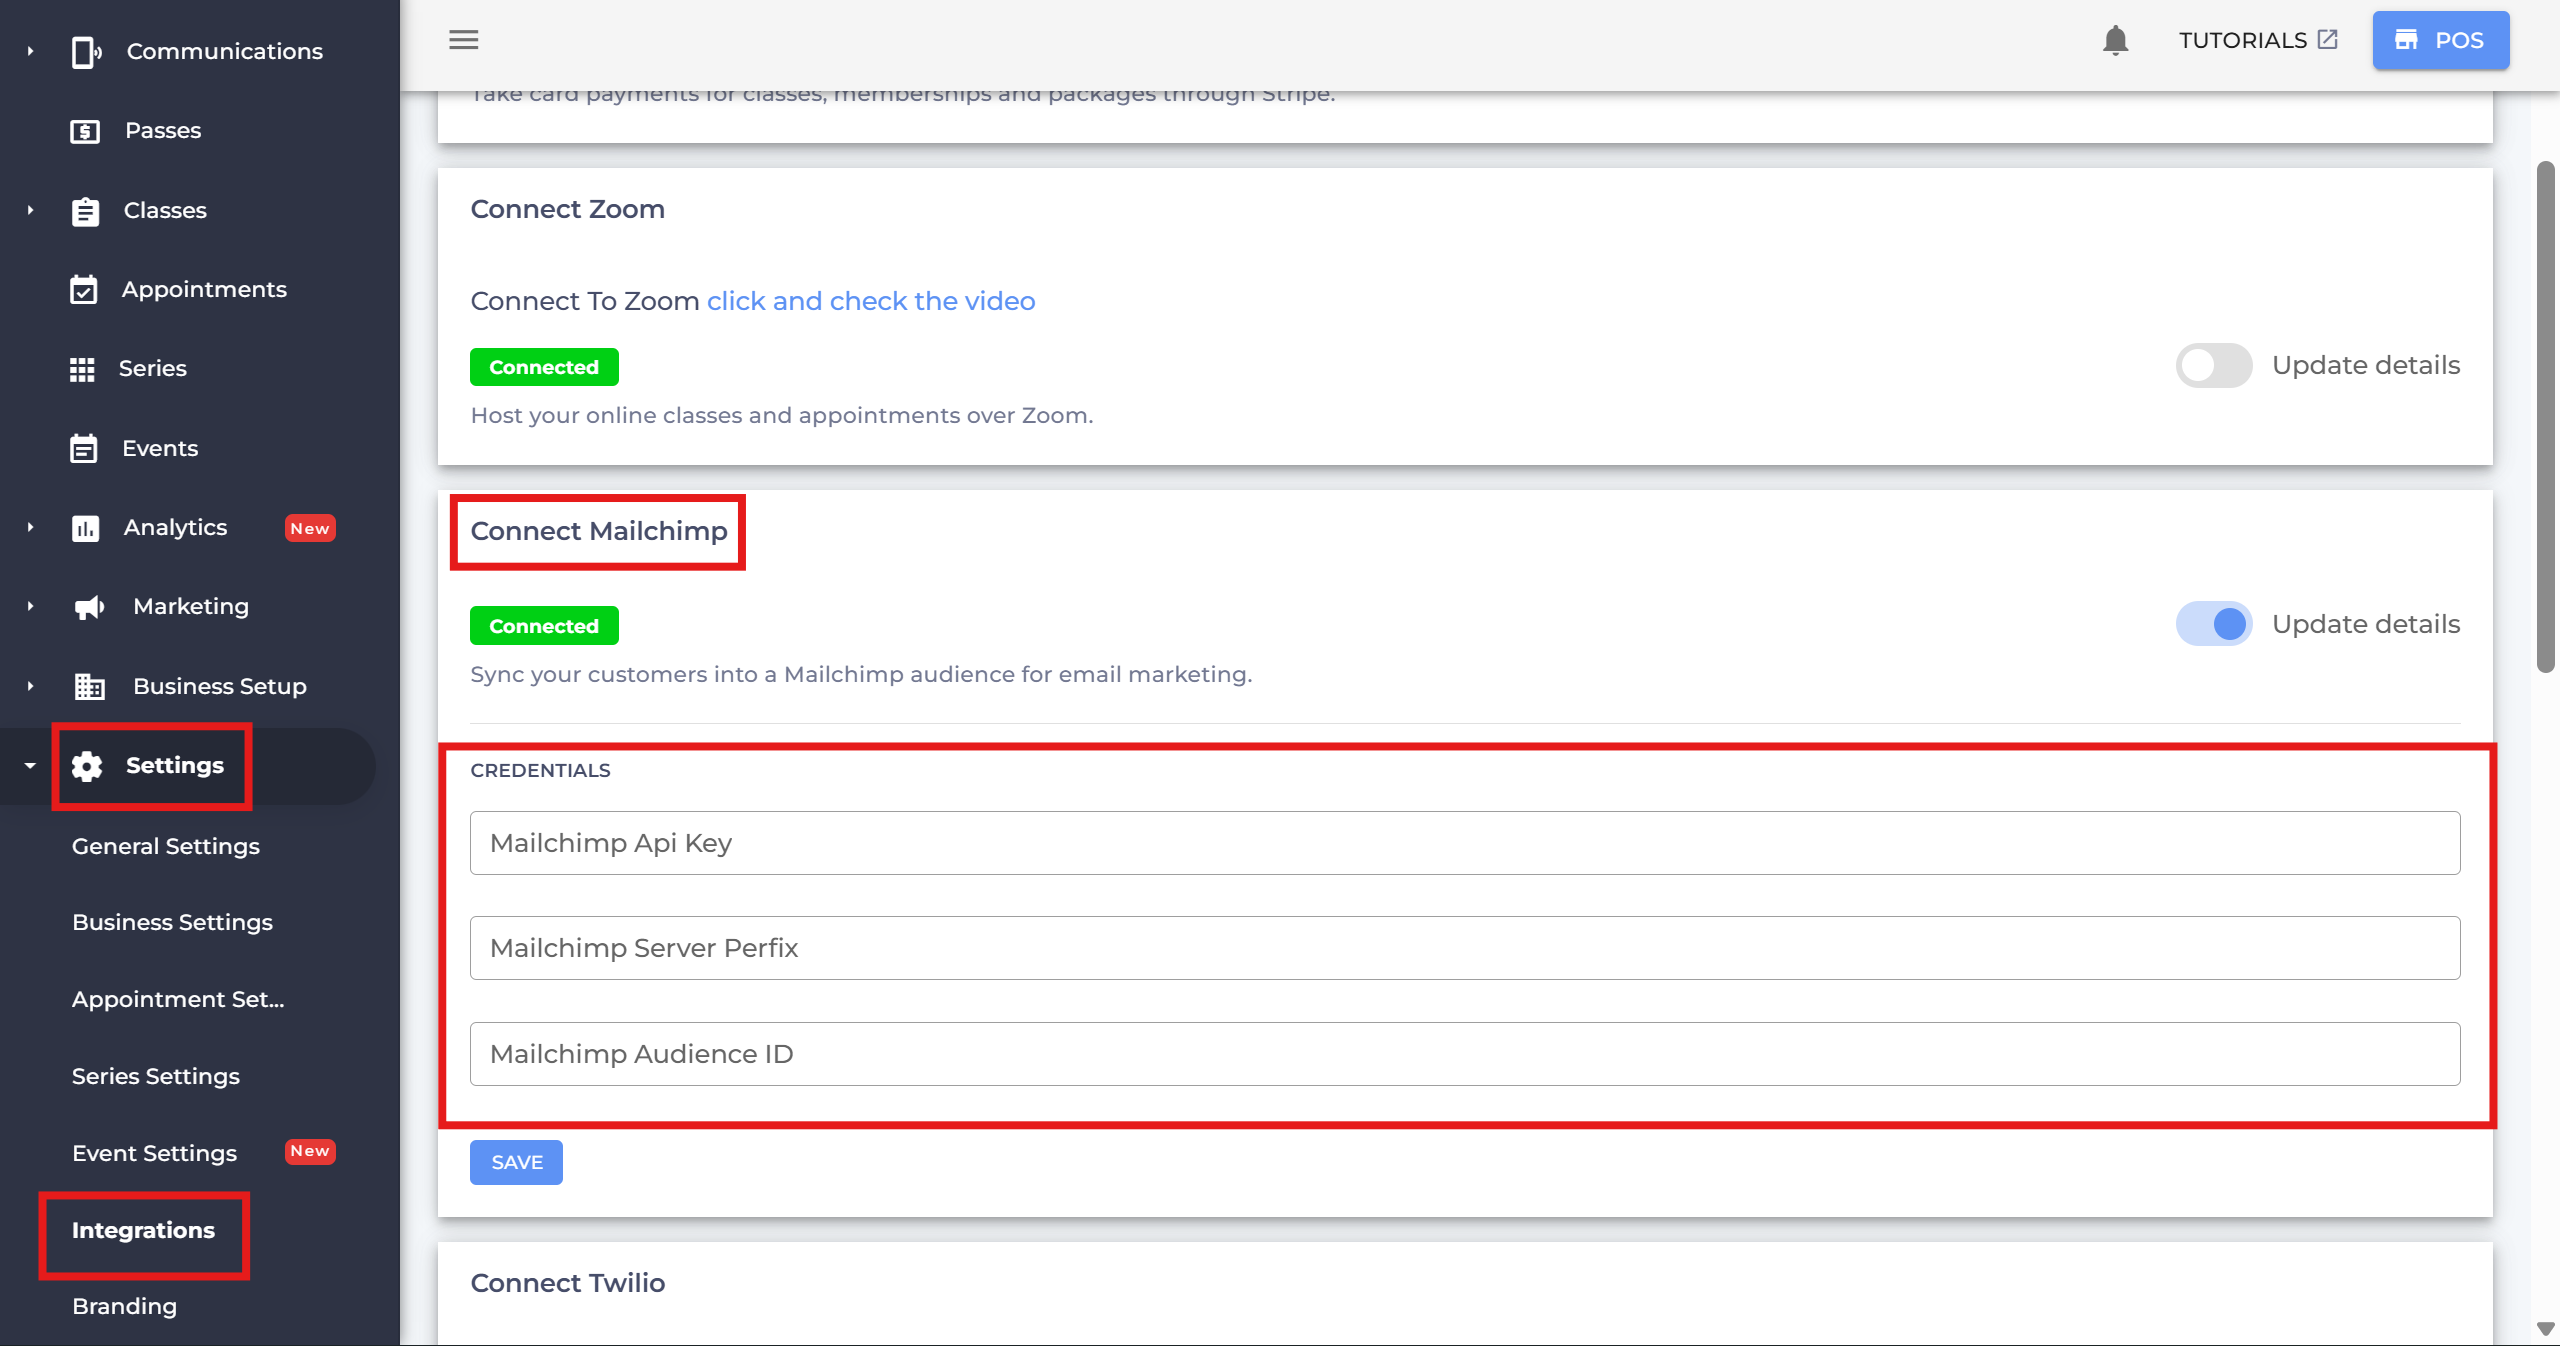Click the Communications sidebar icon
Screen dimensions: 2560x1346
point(86,52)
